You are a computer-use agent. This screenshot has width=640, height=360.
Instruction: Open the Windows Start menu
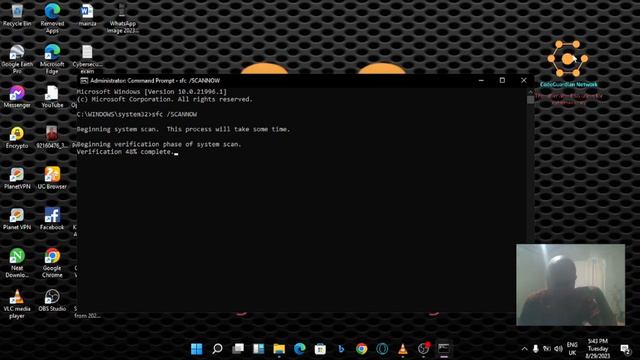pos(197,349)
